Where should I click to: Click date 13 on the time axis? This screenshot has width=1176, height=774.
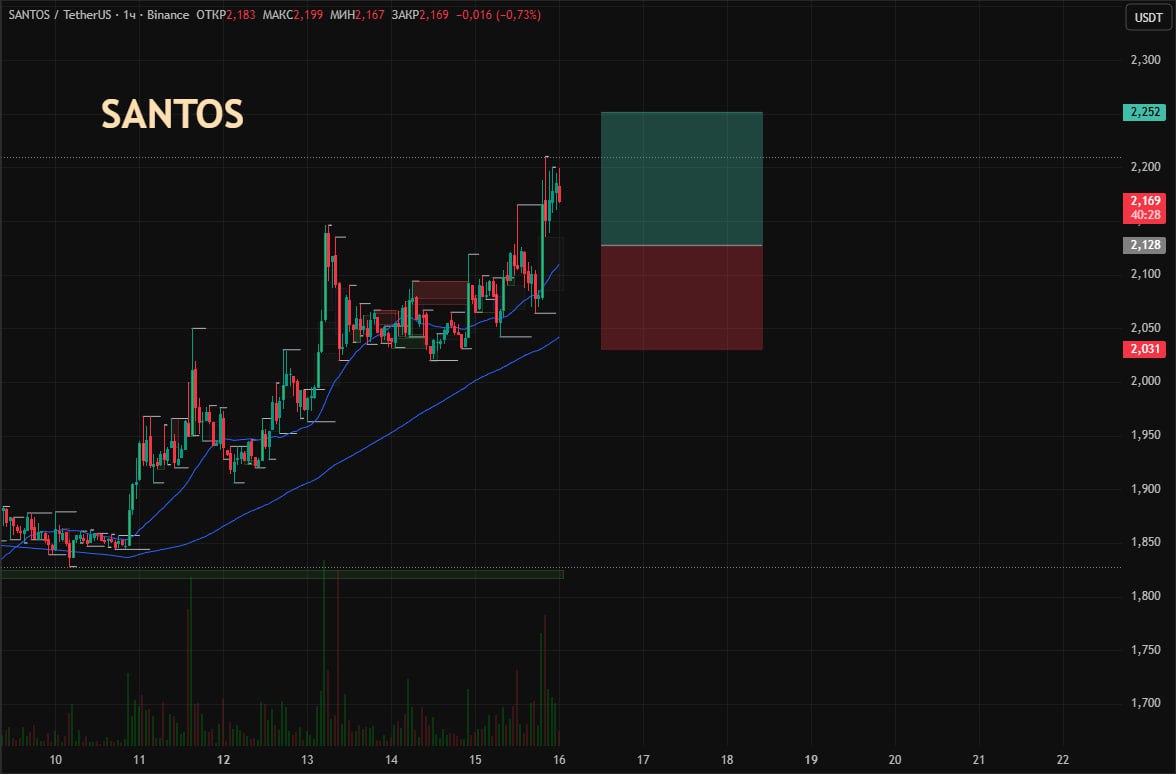pos(307,759)
